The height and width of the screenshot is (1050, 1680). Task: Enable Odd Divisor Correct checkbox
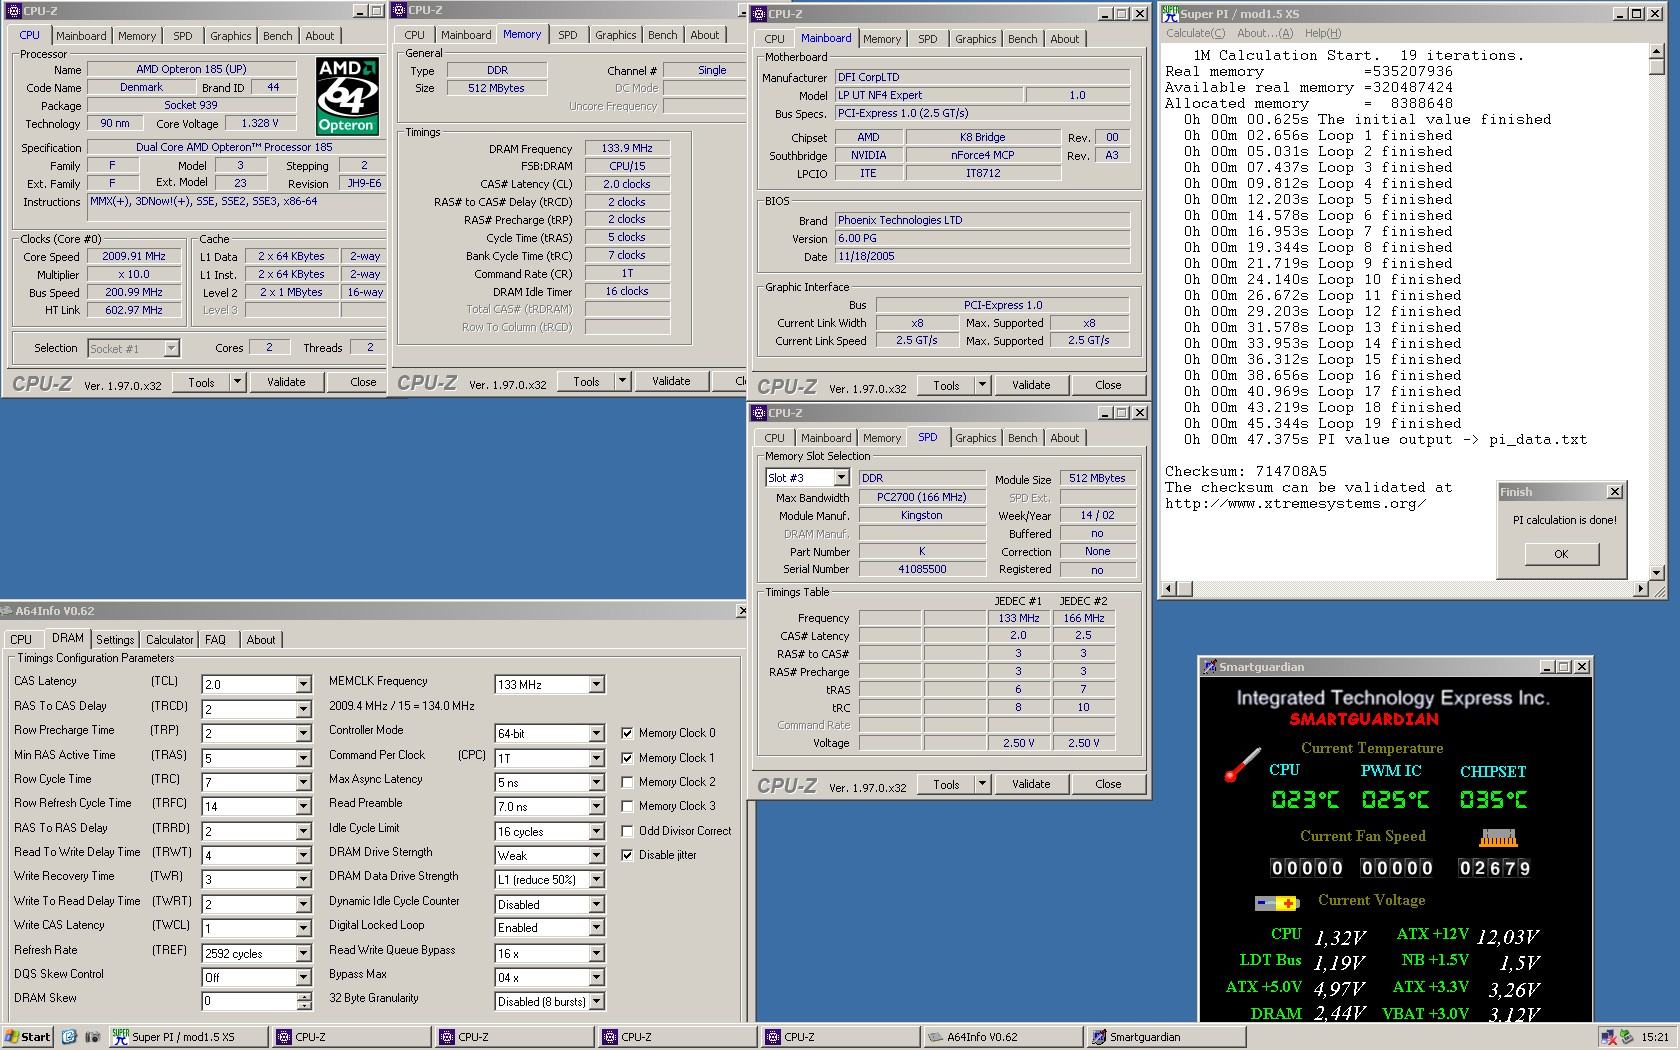click(x=627, y=831)
